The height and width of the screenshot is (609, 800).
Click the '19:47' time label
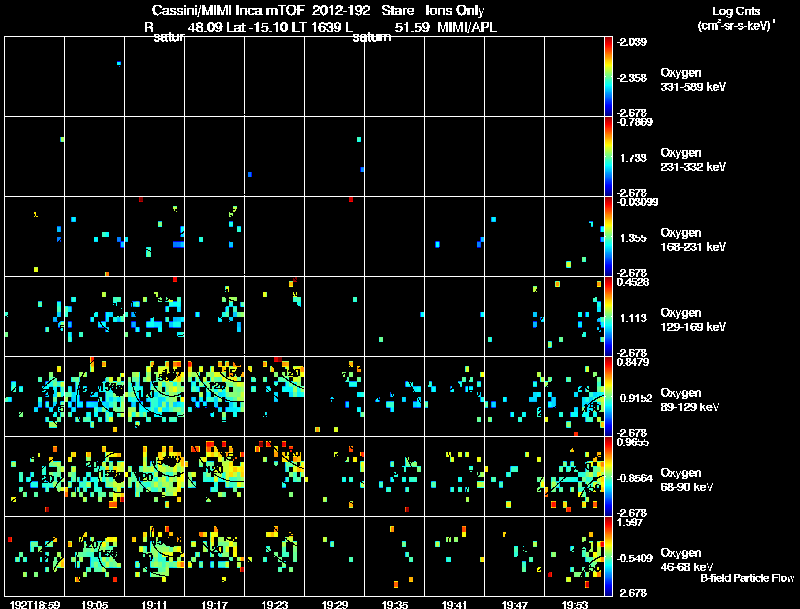coord(514,605)
